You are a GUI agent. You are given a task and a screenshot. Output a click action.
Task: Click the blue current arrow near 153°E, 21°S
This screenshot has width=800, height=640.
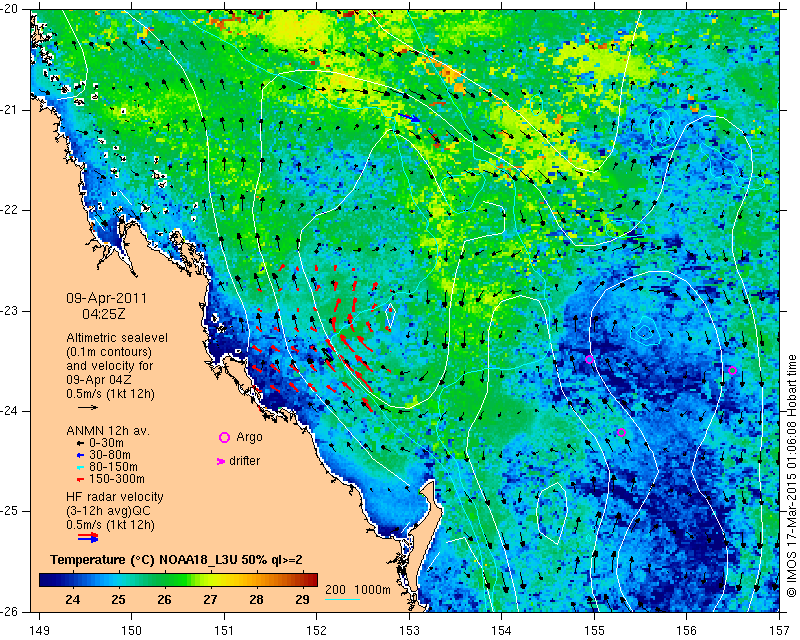pos(409,117)
